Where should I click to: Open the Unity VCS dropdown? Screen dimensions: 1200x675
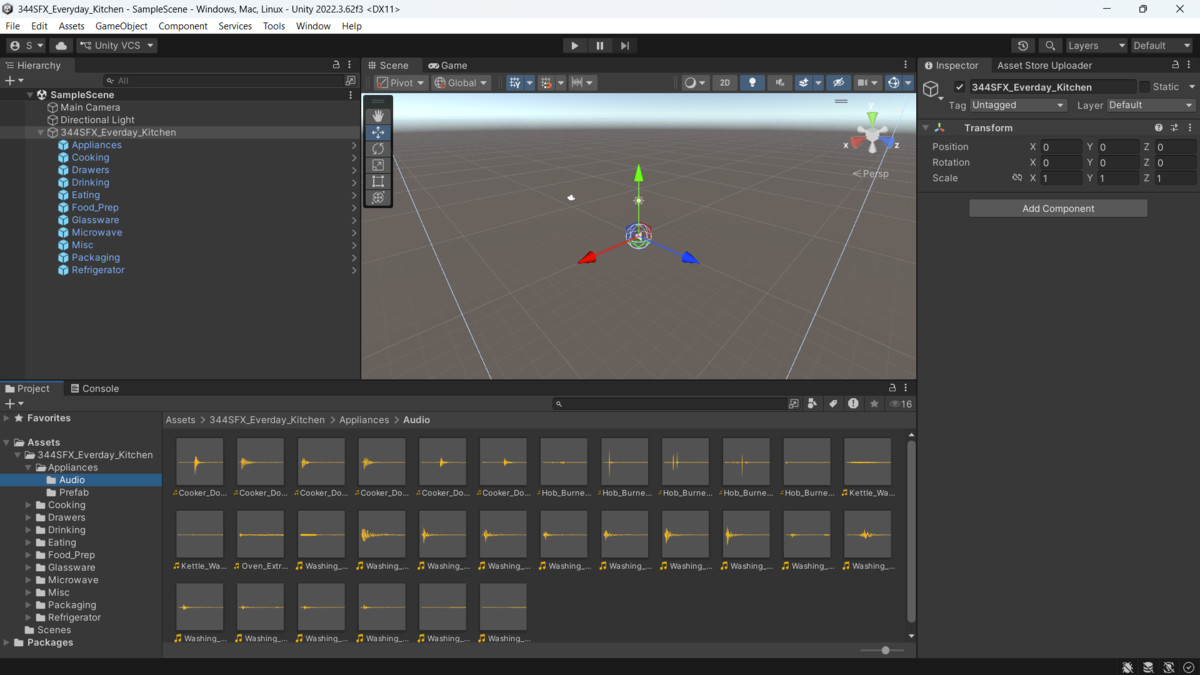[x=117, y=45]
